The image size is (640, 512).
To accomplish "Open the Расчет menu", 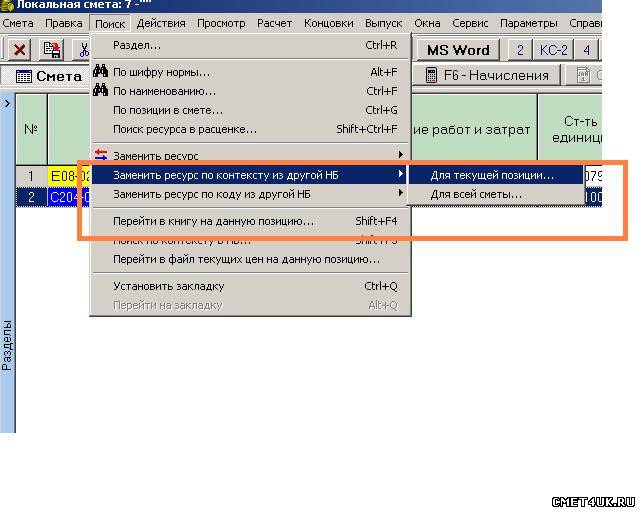I will point(274,24).
